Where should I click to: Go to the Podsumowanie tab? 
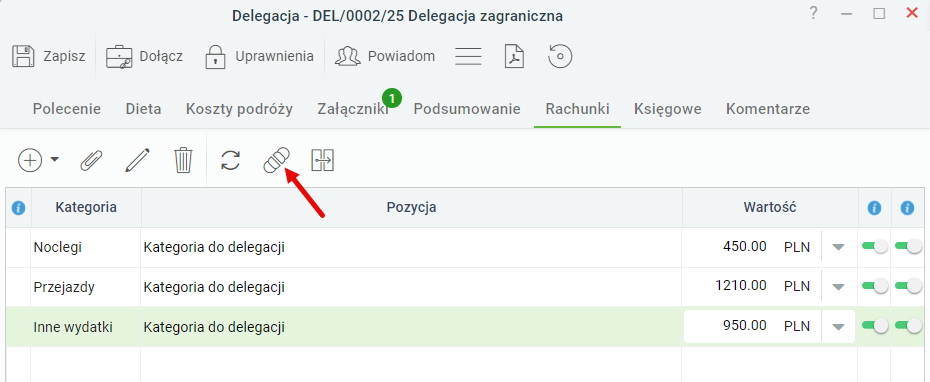pos(467,109)
